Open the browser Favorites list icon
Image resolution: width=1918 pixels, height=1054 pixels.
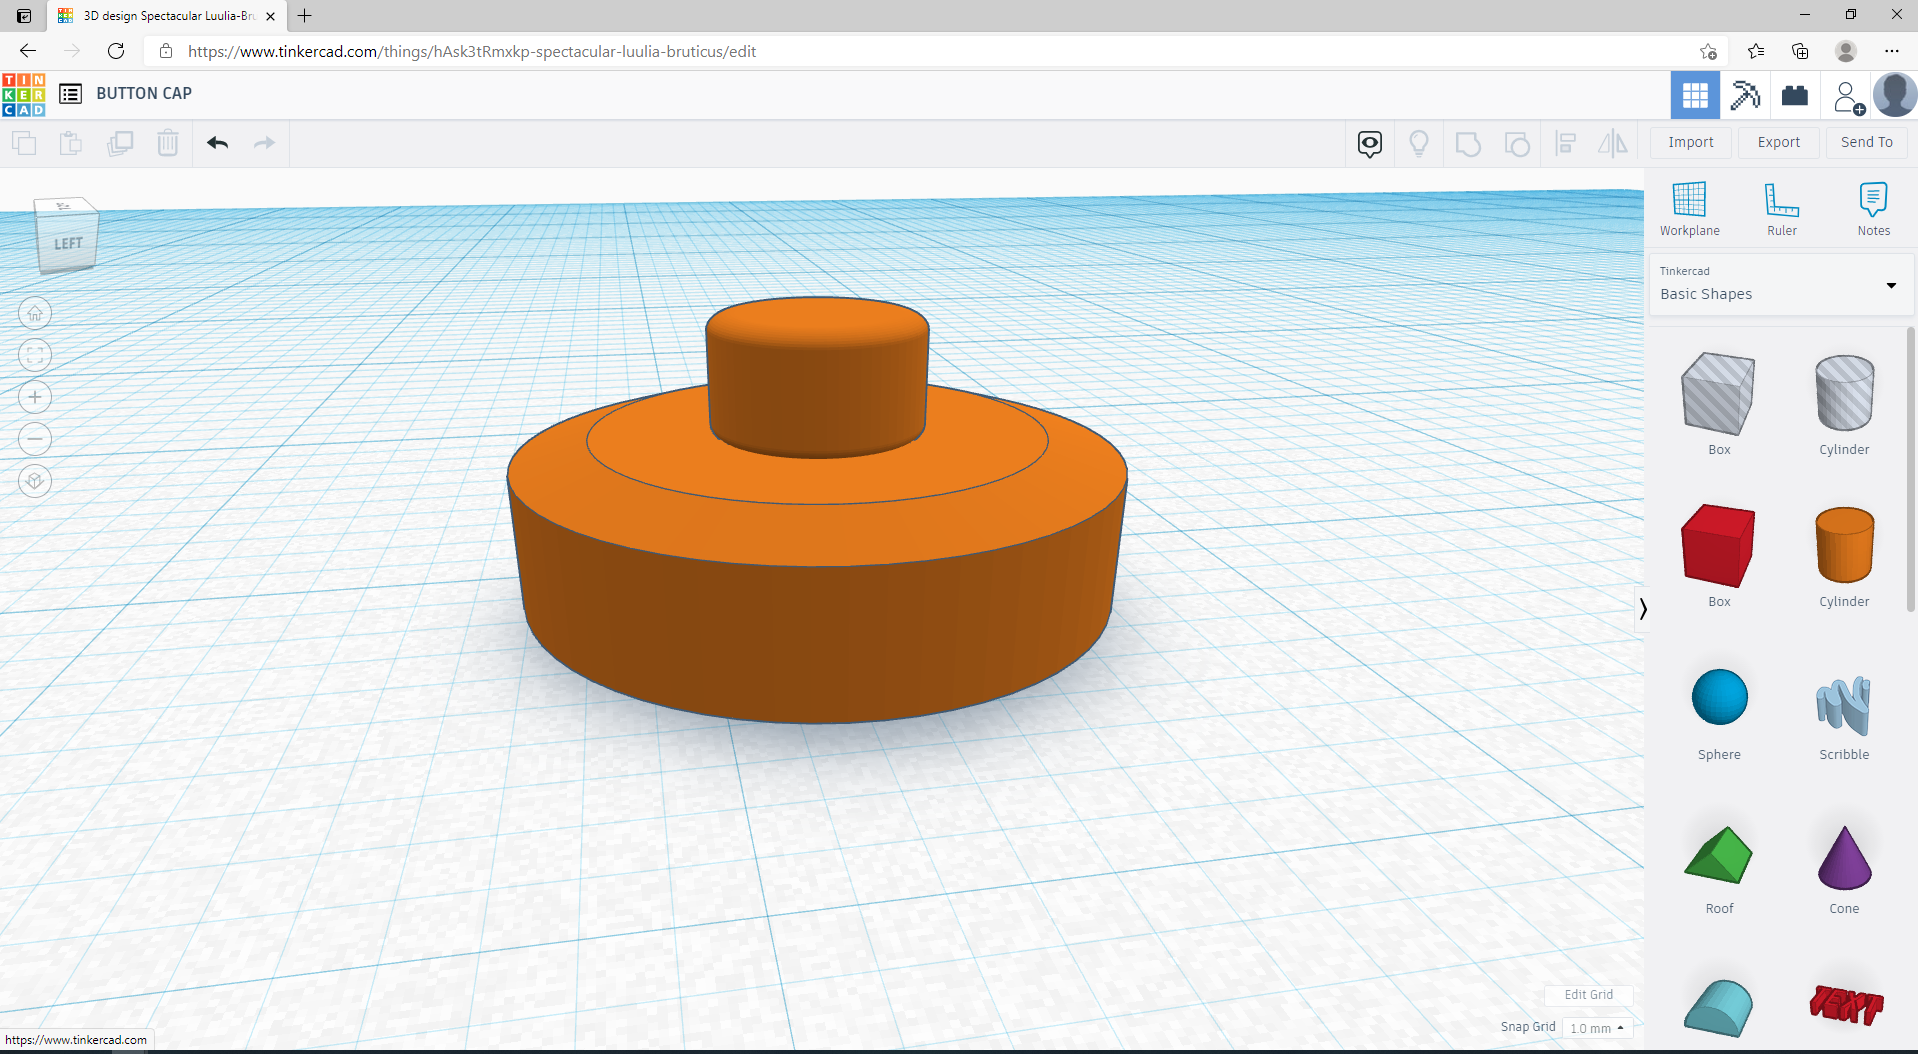[x=1756, y=51]
